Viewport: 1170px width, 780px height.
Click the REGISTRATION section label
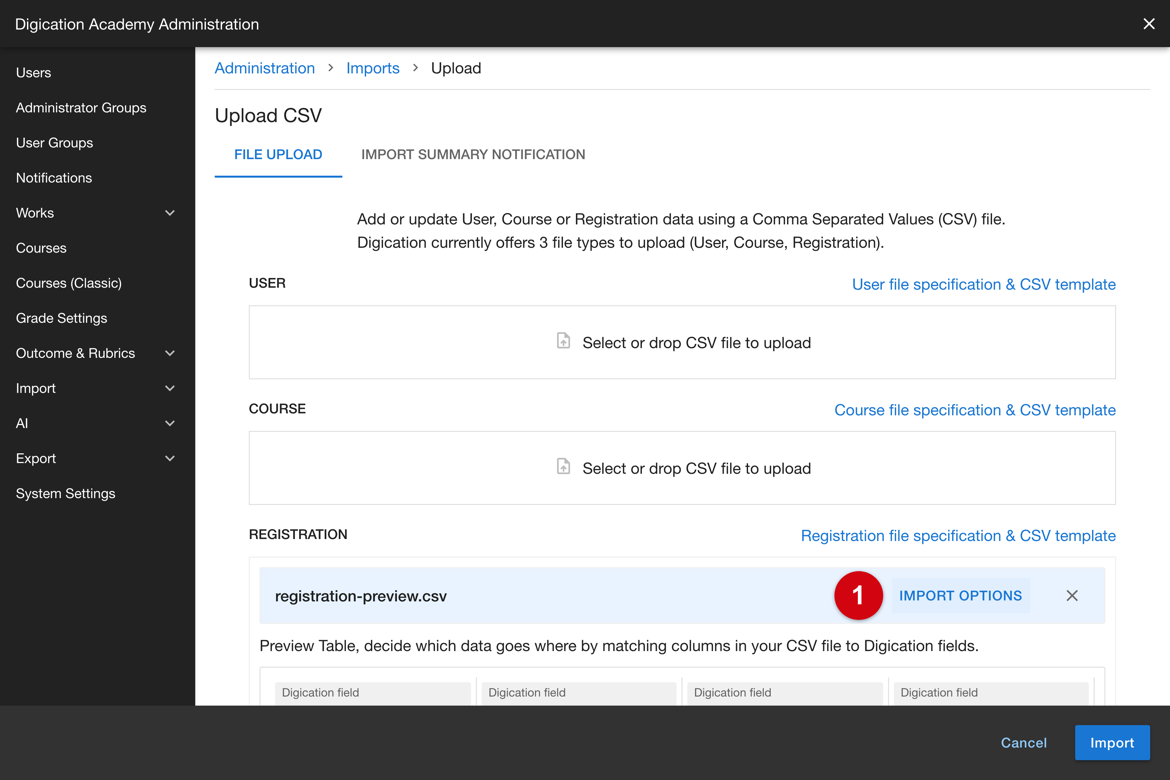pos(298,534)
